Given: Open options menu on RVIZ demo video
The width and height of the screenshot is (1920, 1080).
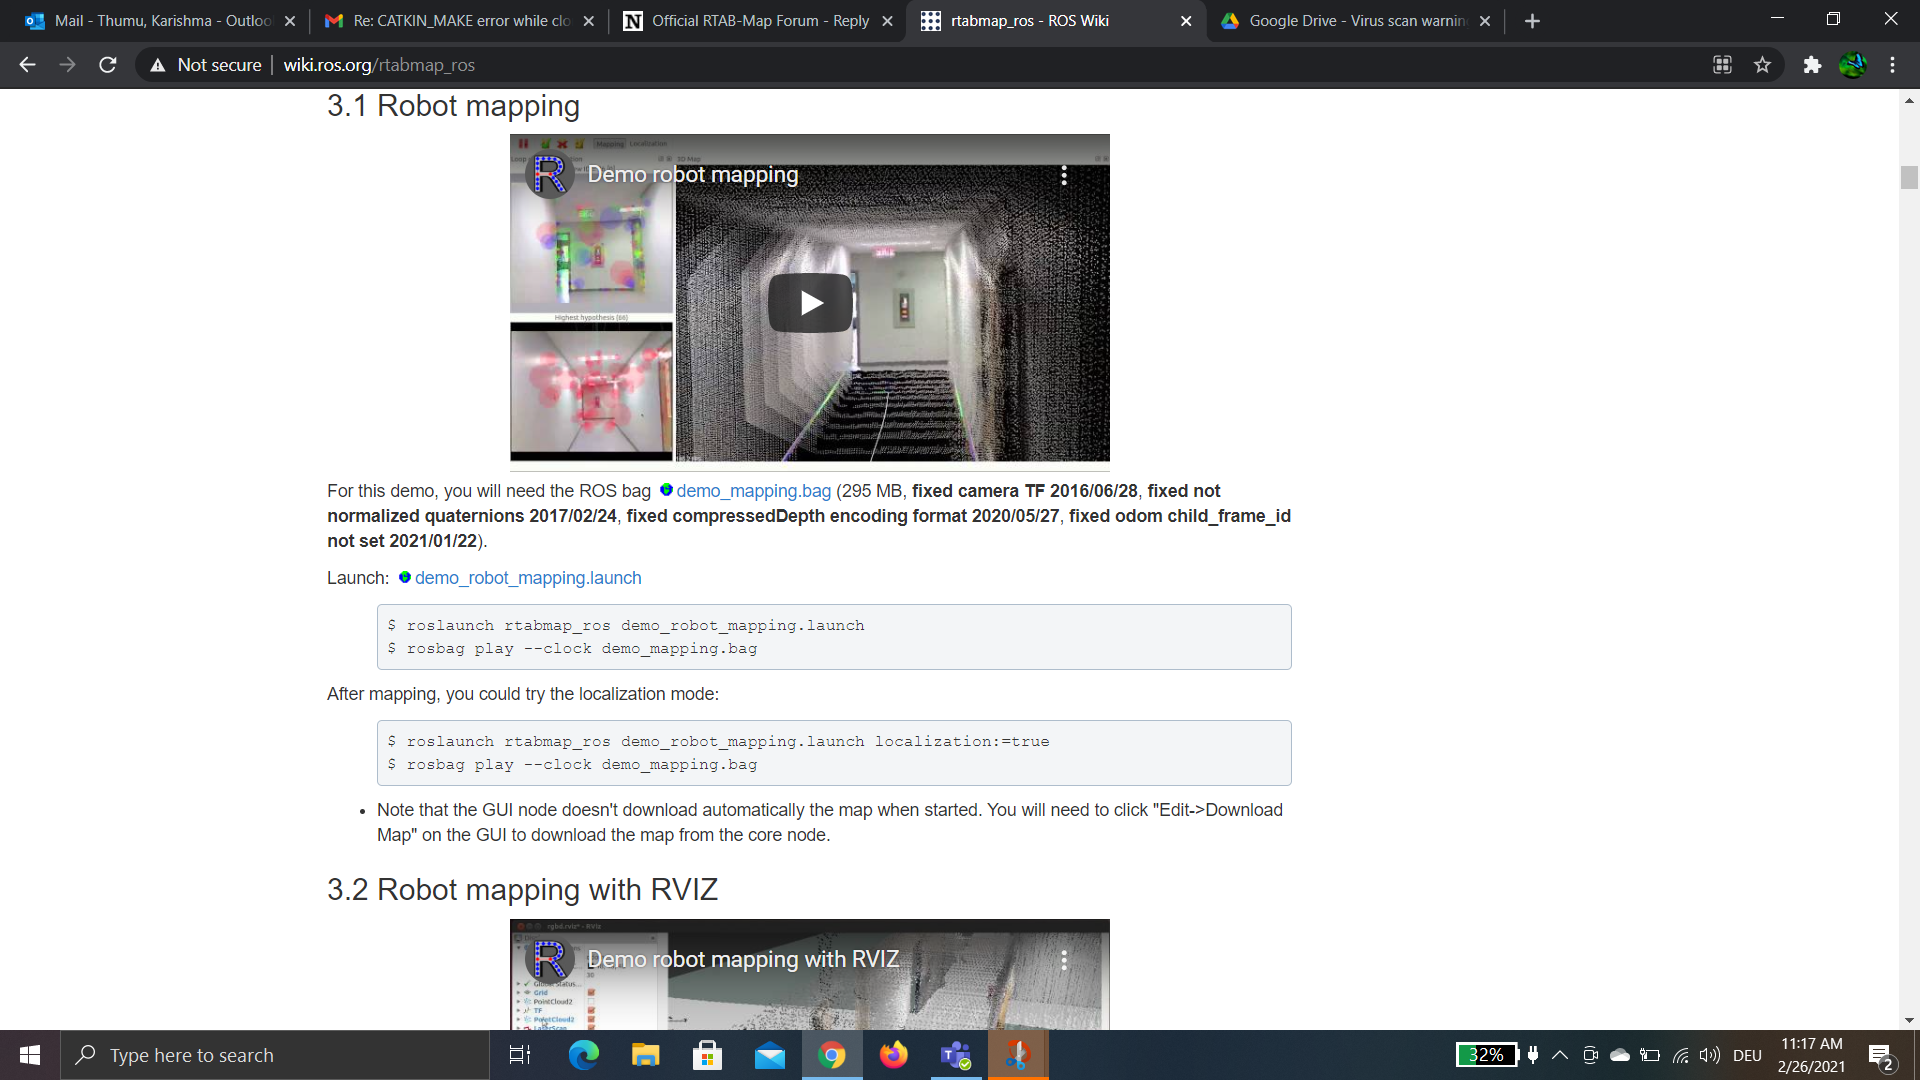Looking at the screenshot, I should [1064, 960].
